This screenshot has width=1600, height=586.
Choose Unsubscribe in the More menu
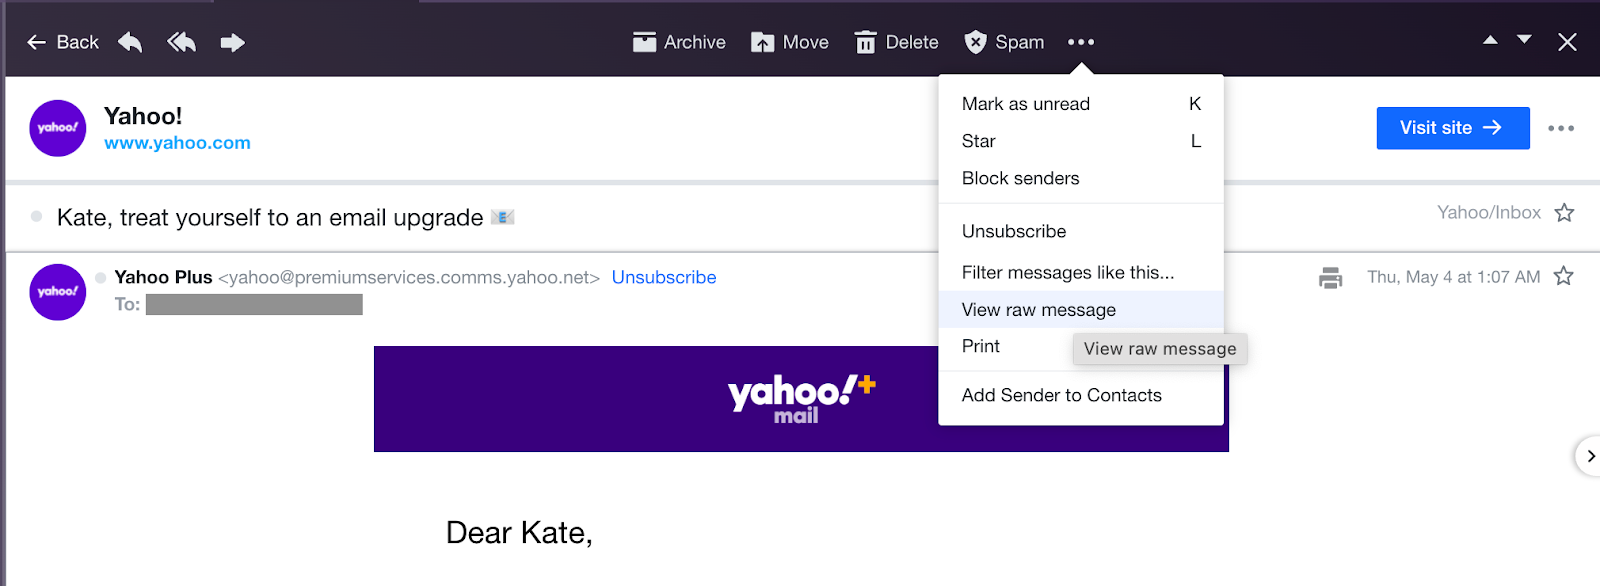pyautogui.click(x=1081, y=231)
